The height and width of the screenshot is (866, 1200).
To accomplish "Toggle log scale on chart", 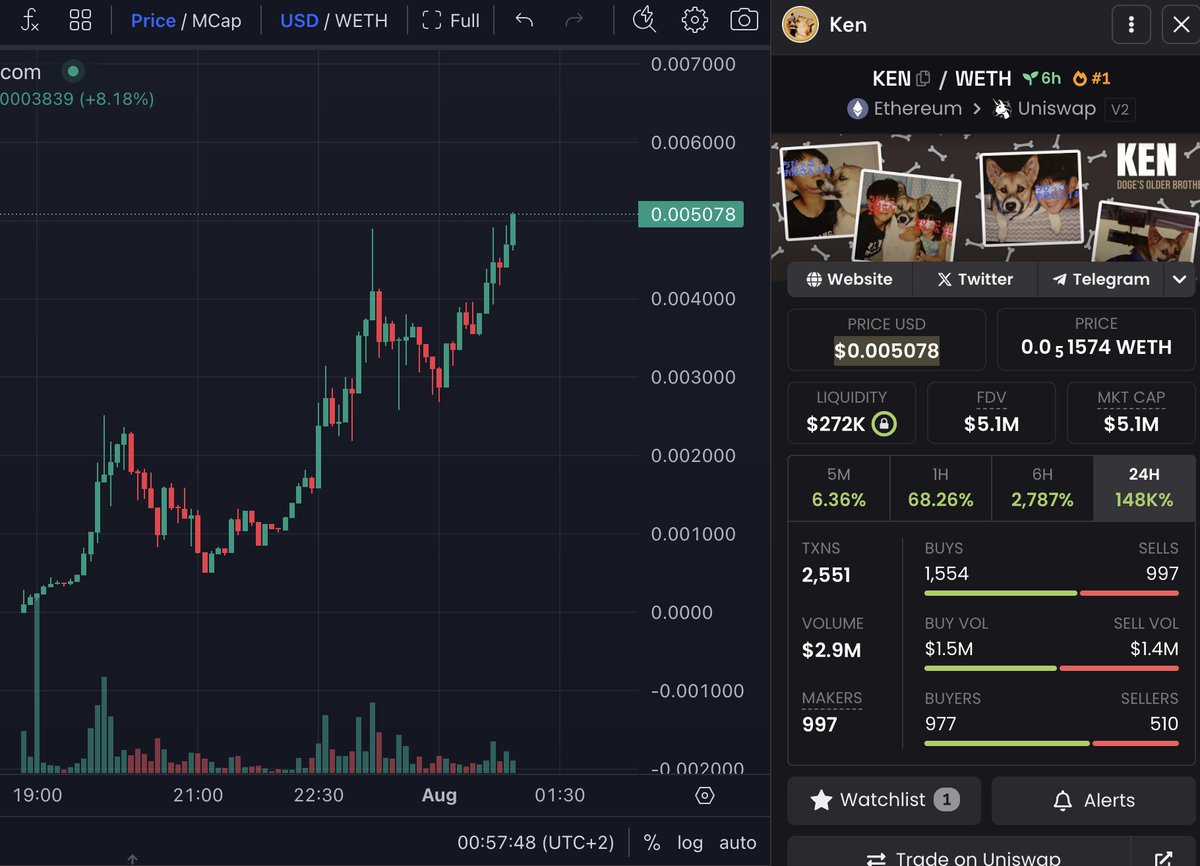I will pos(690,842).
